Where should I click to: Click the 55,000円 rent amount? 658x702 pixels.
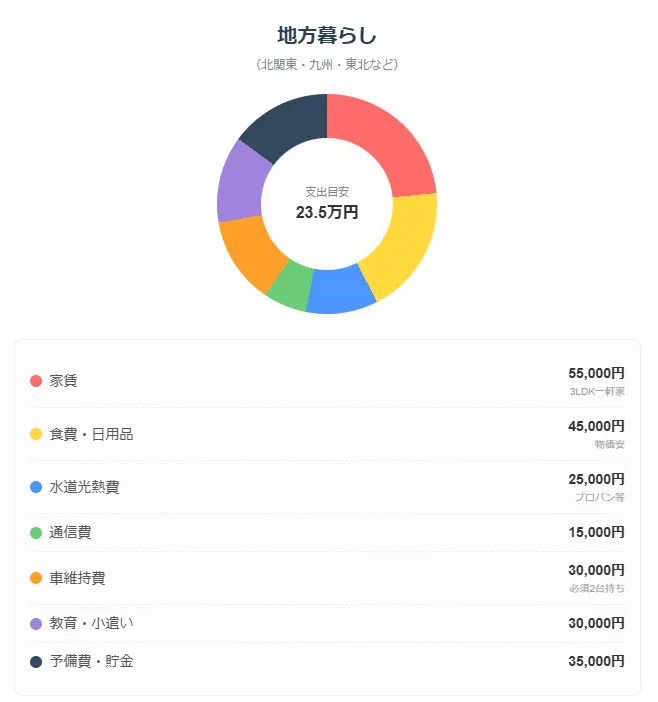click(x=597, y=373)
